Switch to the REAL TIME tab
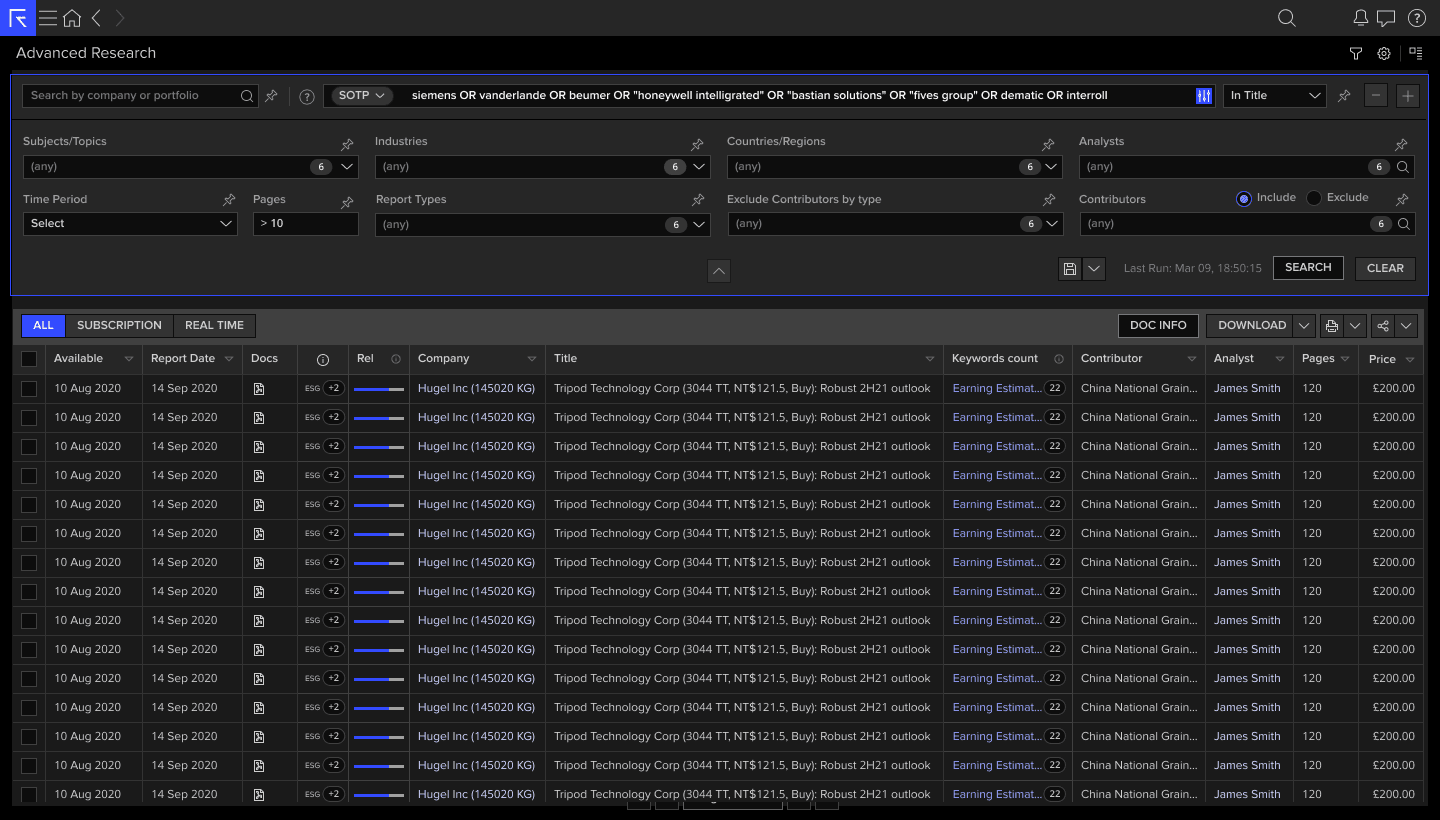 click(214, 325)
